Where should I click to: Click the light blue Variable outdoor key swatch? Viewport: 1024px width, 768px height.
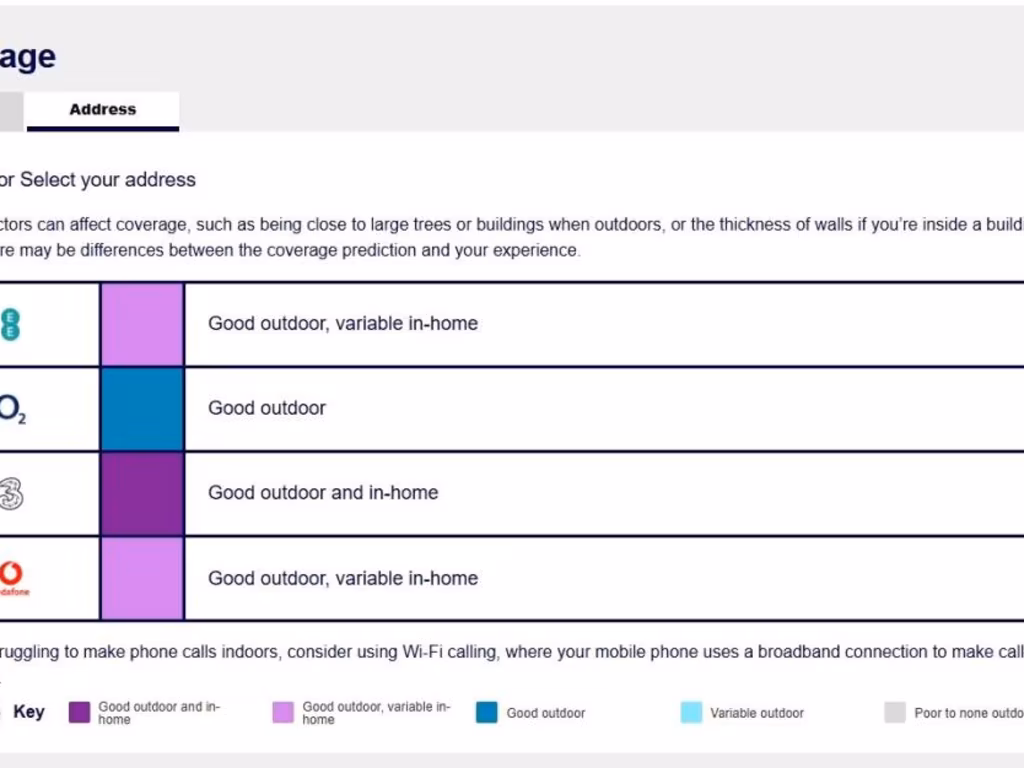[x=691, y=713]
